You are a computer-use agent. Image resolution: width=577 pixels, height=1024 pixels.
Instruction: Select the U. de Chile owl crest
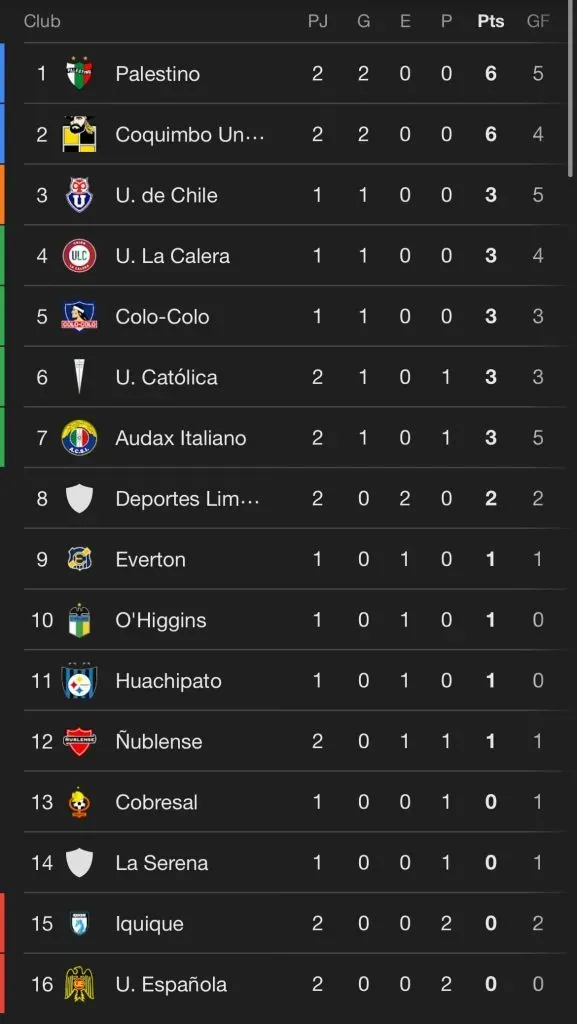tap(80, 195)
